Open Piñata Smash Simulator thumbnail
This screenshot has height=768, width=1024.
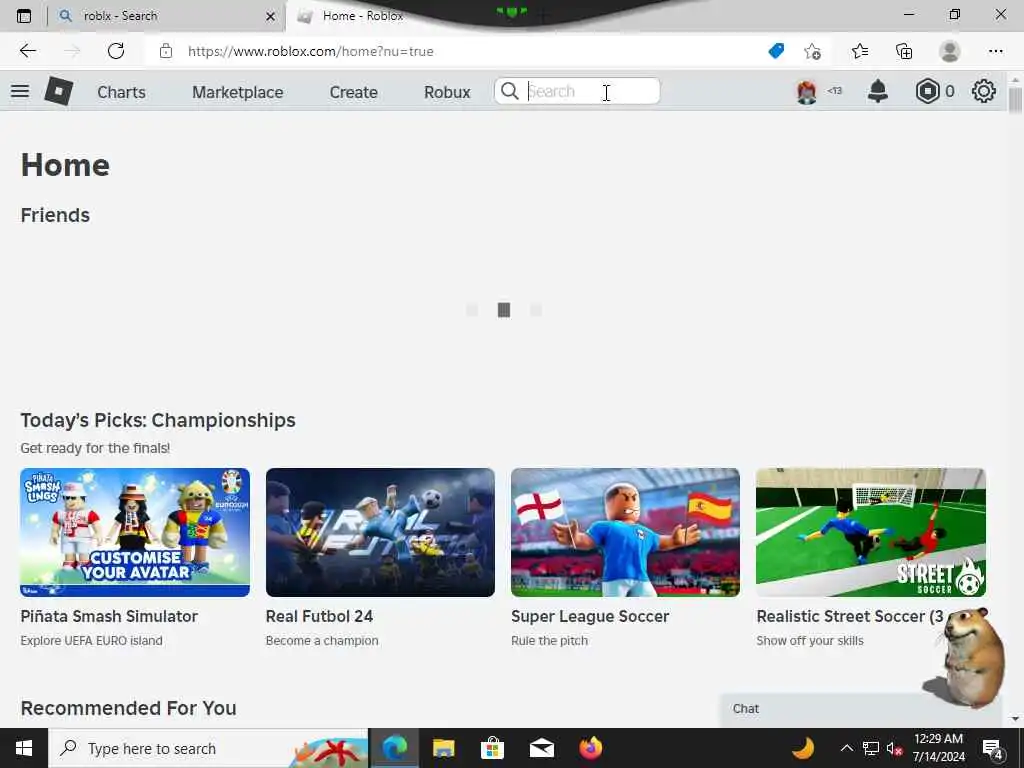135,532
